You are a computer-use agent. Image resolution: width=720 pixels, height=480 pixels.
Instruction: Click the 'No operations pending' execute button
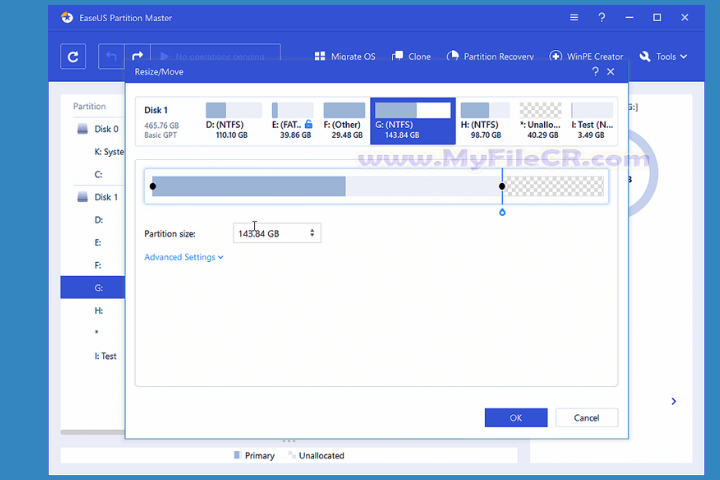[216, 56]
